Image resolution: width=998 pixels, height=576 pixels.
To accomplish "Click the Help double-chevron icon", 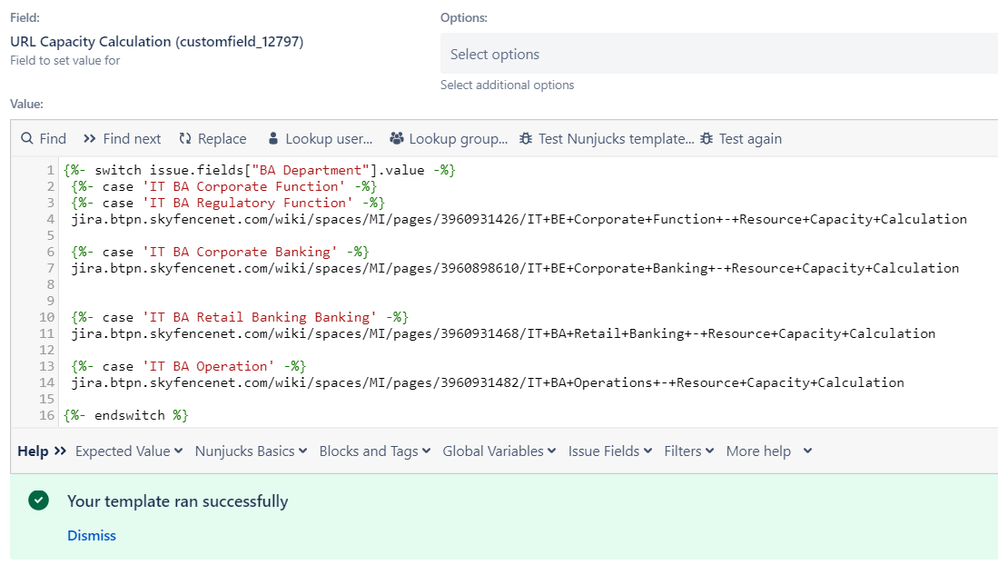I will tap(60, 451).
